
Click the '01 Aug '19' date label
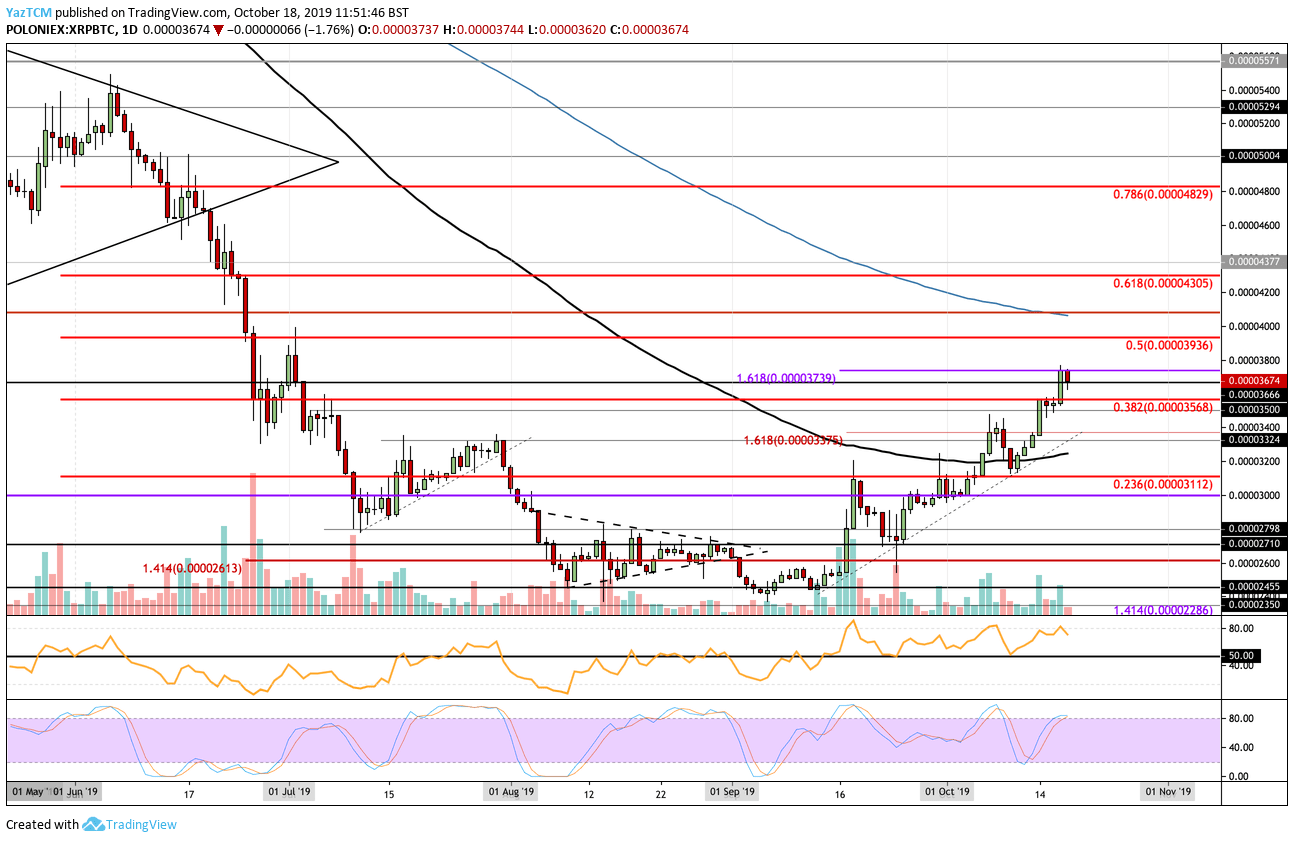[513, 792]
